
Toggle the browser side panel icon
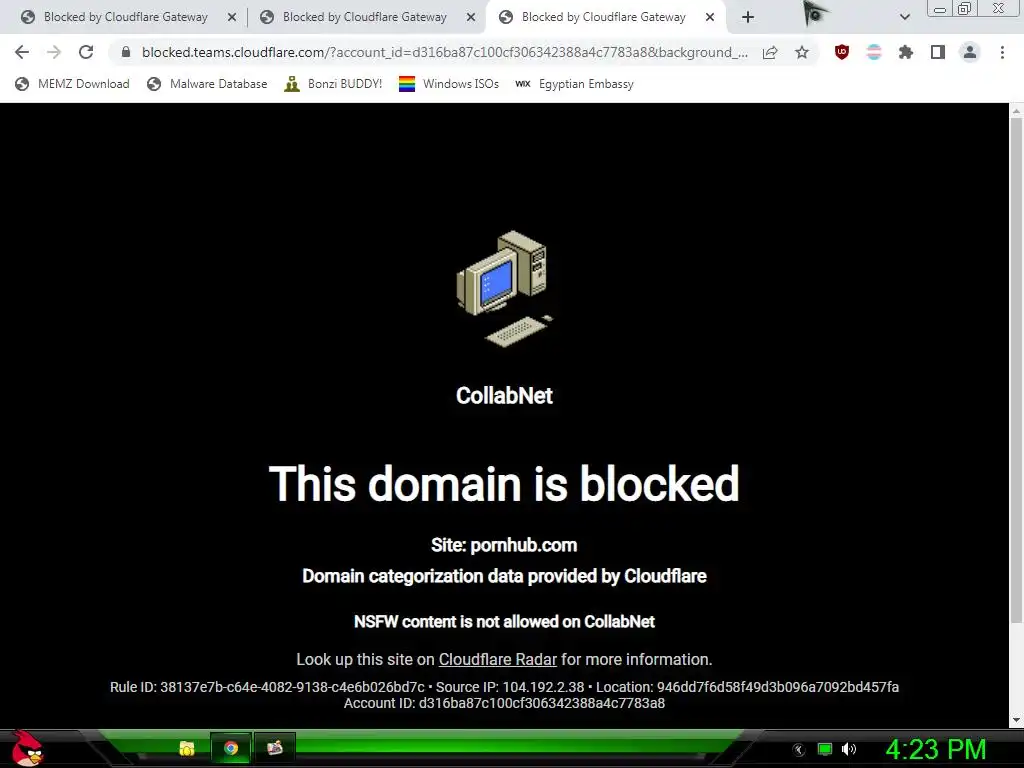[938, 52]
